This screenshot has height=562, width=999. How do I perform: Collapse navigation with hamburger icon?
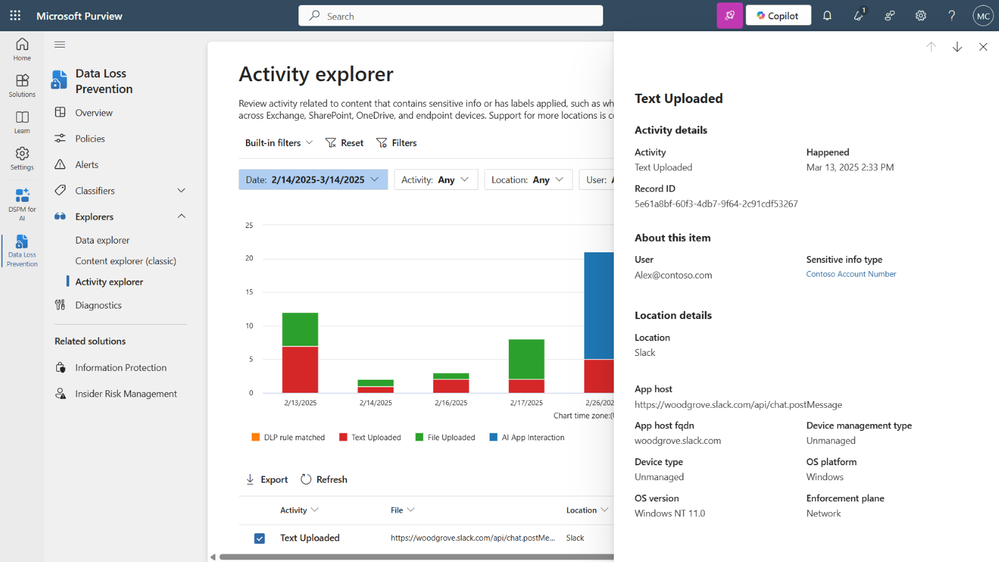[x=60, y=45]
